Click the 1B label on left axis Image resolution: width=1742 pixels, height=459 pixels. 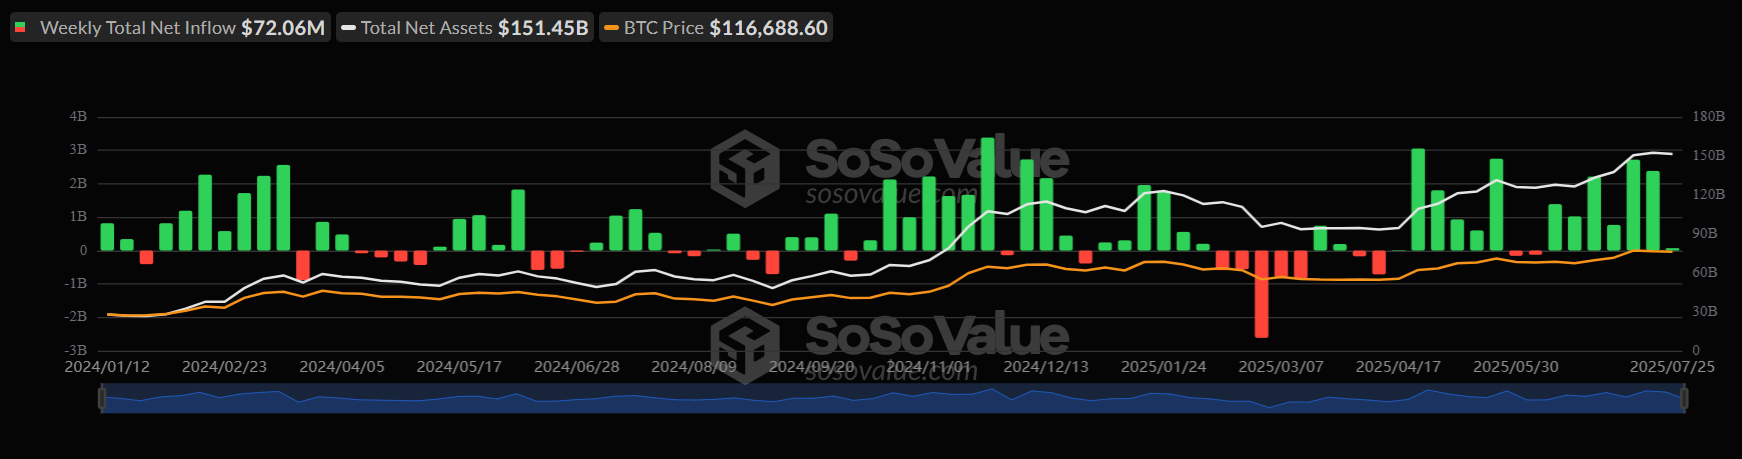coord(78,217)
